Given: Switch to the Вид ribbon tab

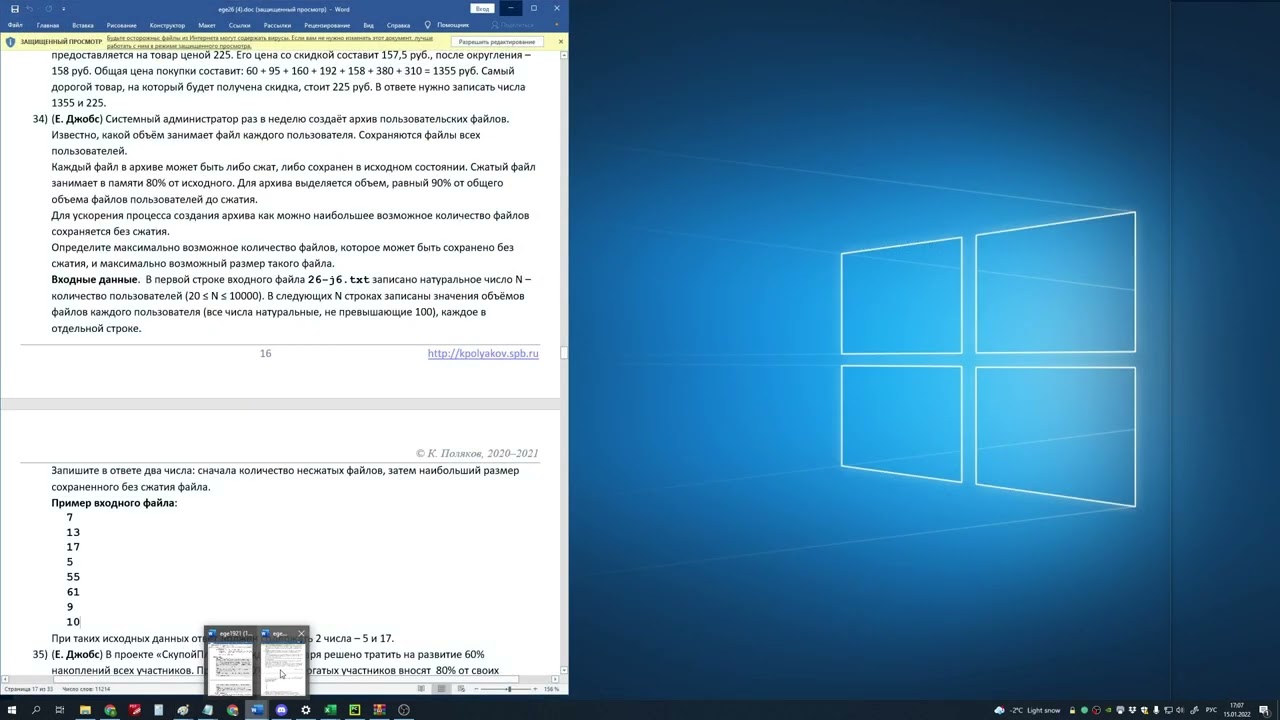Looking at the screenshot, I should pos(368,25).
